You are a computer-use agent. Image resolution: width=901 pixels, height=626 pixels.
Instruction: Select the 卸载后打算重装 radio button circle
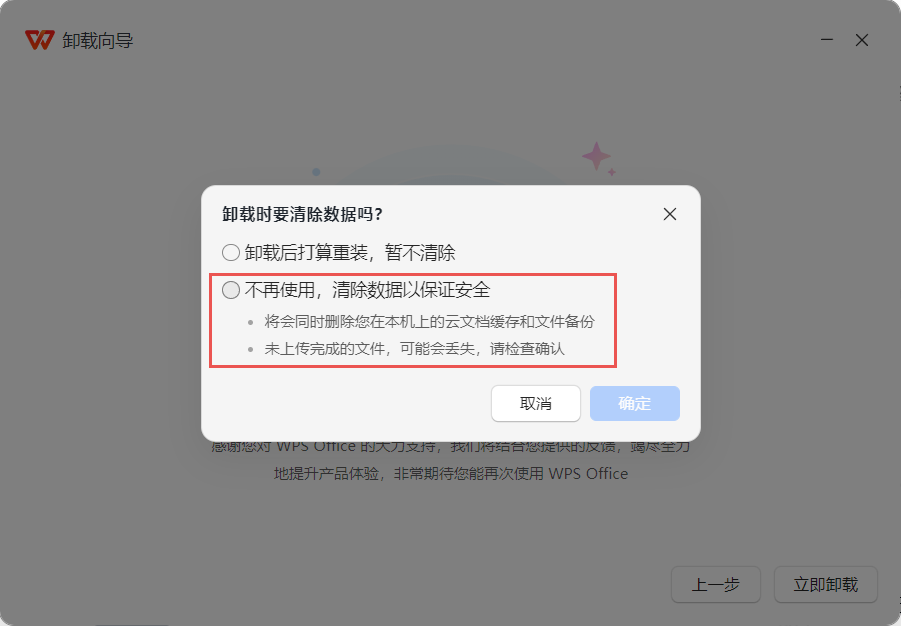click(x=231, y=252)
